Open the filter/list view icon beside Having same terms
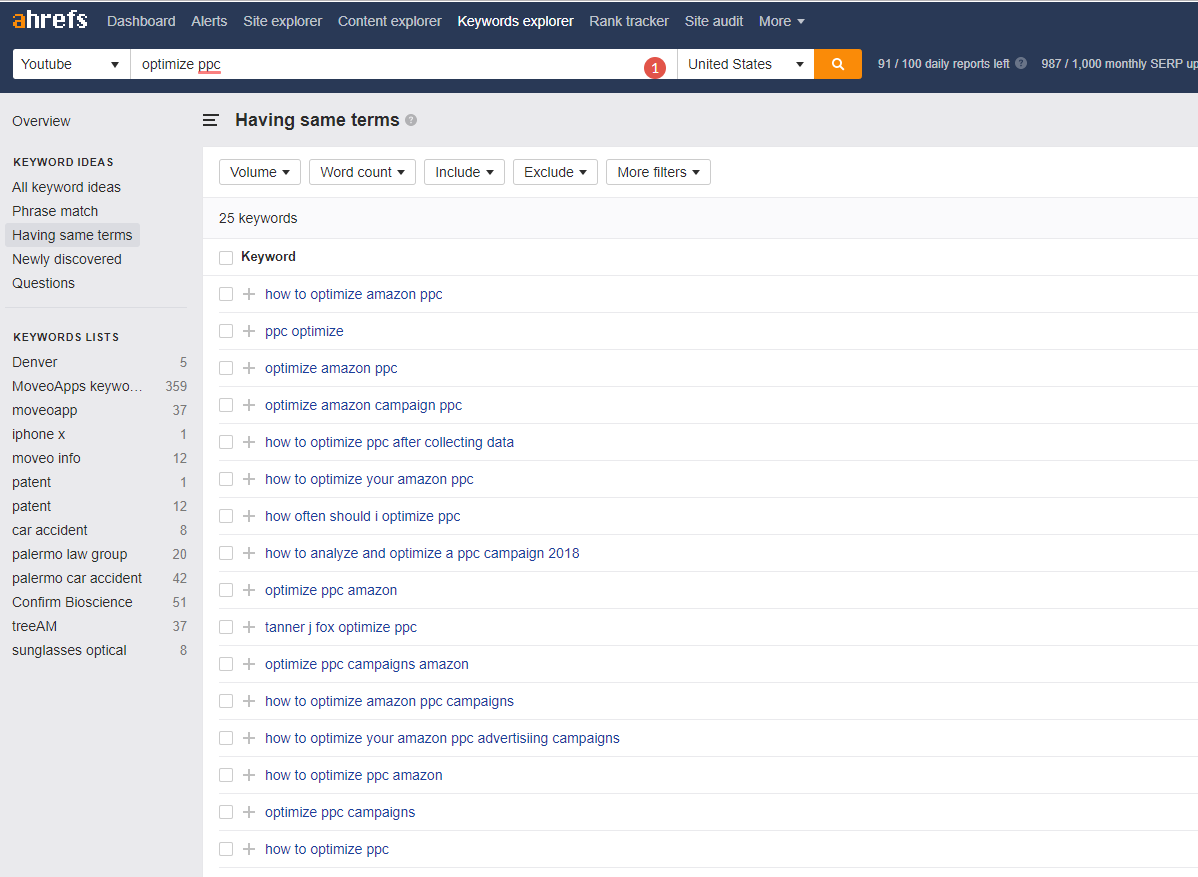Screen dimensions: 1198x877 click(211, 119)
